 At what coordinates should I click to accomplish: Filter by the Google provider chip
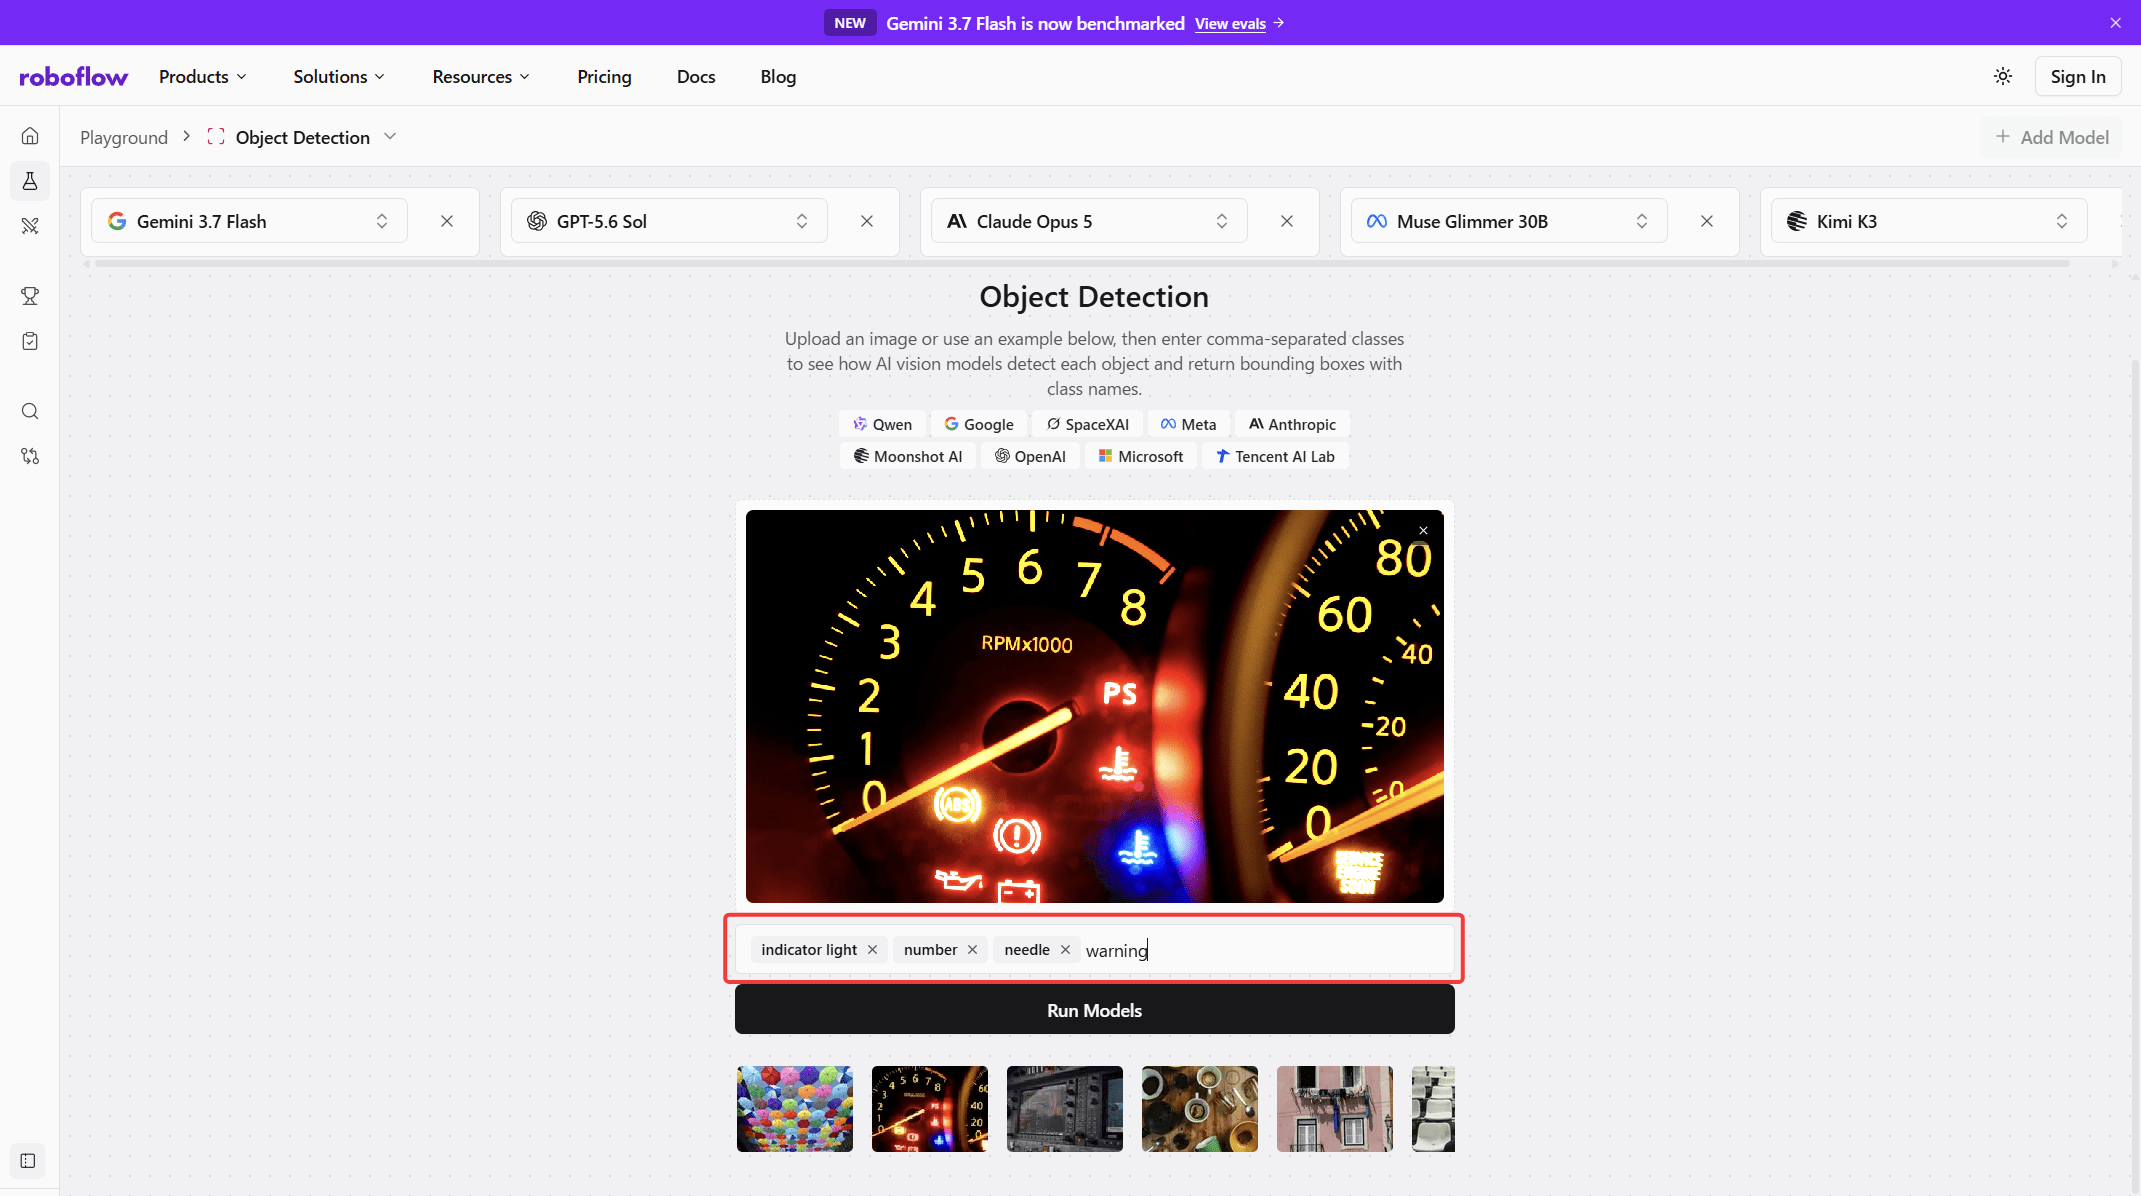pos(979,424)
